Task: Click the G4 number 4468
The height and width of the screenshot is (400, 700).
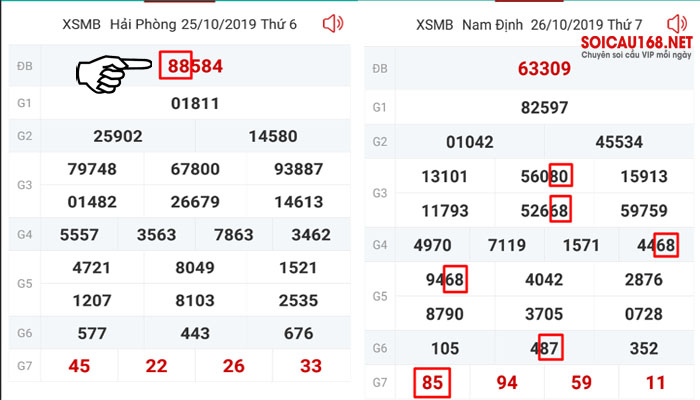Action: click(x=656, y=245)
